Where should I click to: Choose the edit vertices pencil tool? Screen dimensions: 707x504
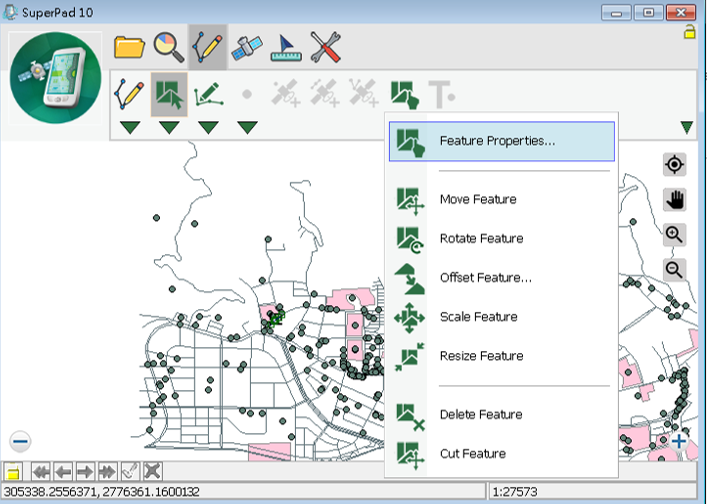click(x=208, y=94)
